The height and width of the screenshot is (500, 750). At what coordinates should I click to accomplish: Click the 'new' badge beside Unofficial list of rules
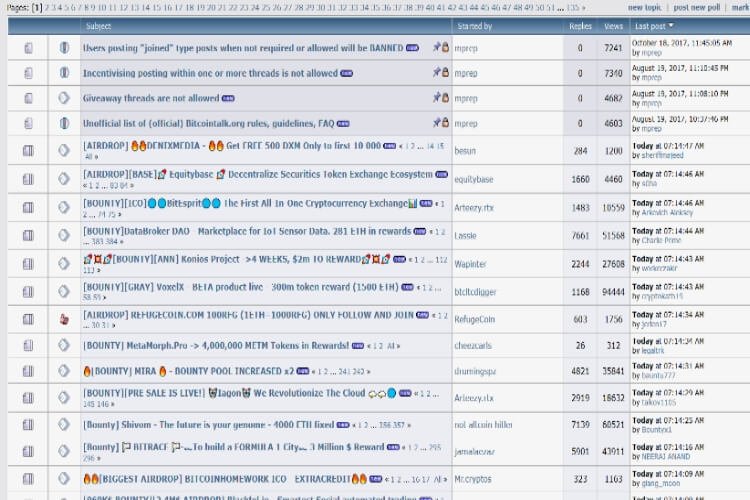pyautogui.click(x=345, y=124)
